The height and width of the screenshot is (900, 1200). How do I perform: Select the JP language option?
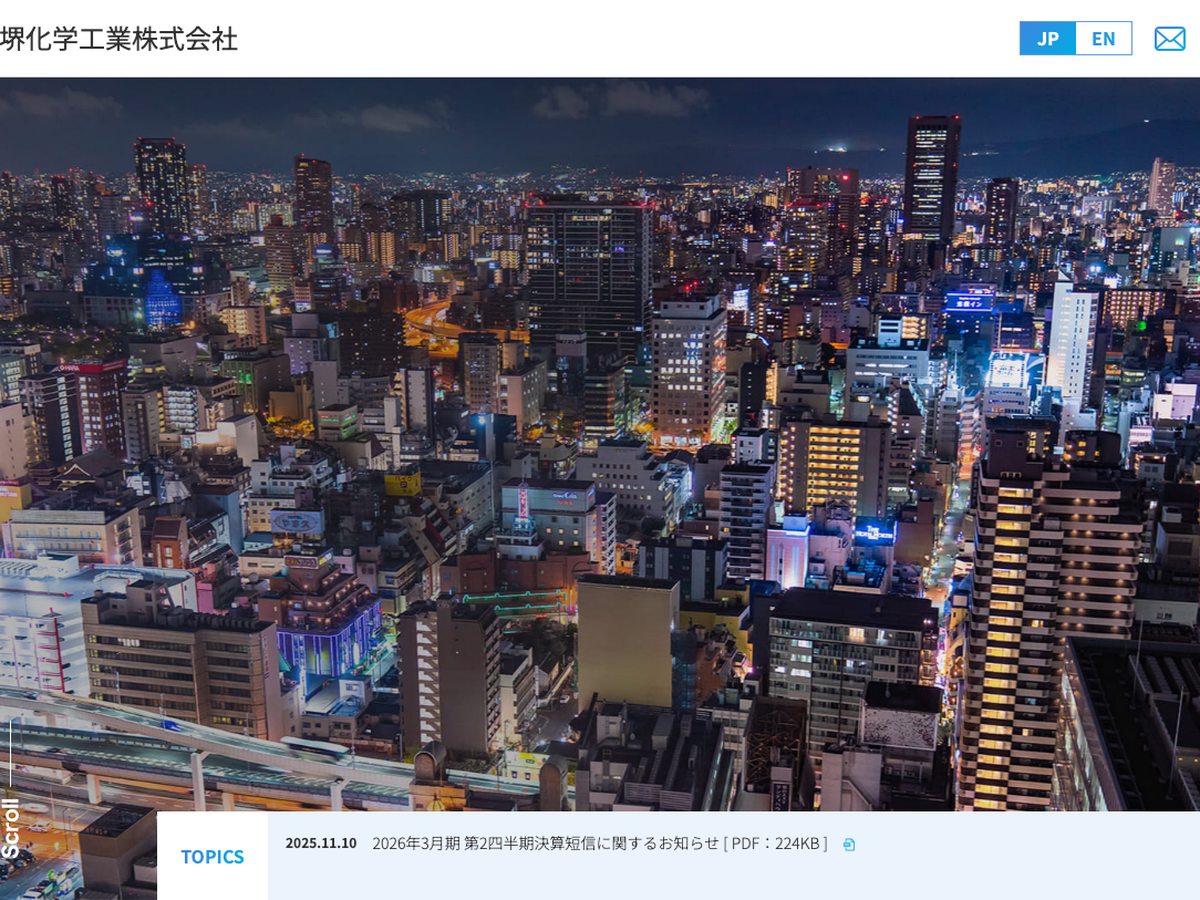(1047, 39)
